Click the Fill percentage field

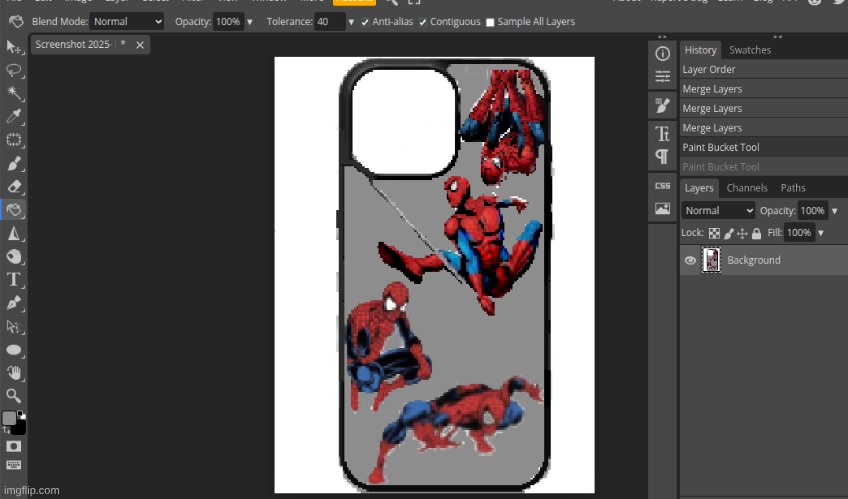[x=799, y=232]
